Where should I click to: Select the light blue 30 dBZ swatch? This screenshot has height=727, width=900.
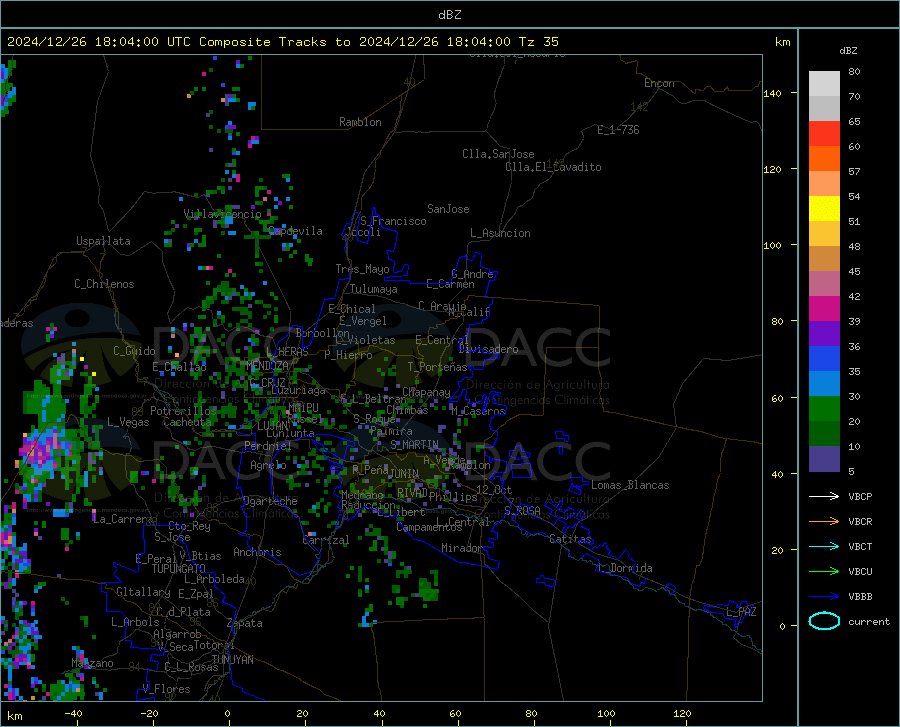click(824, 384)
